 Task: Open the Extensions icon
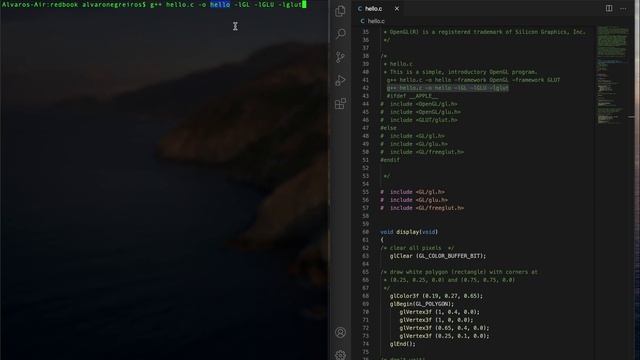point(340,104)
